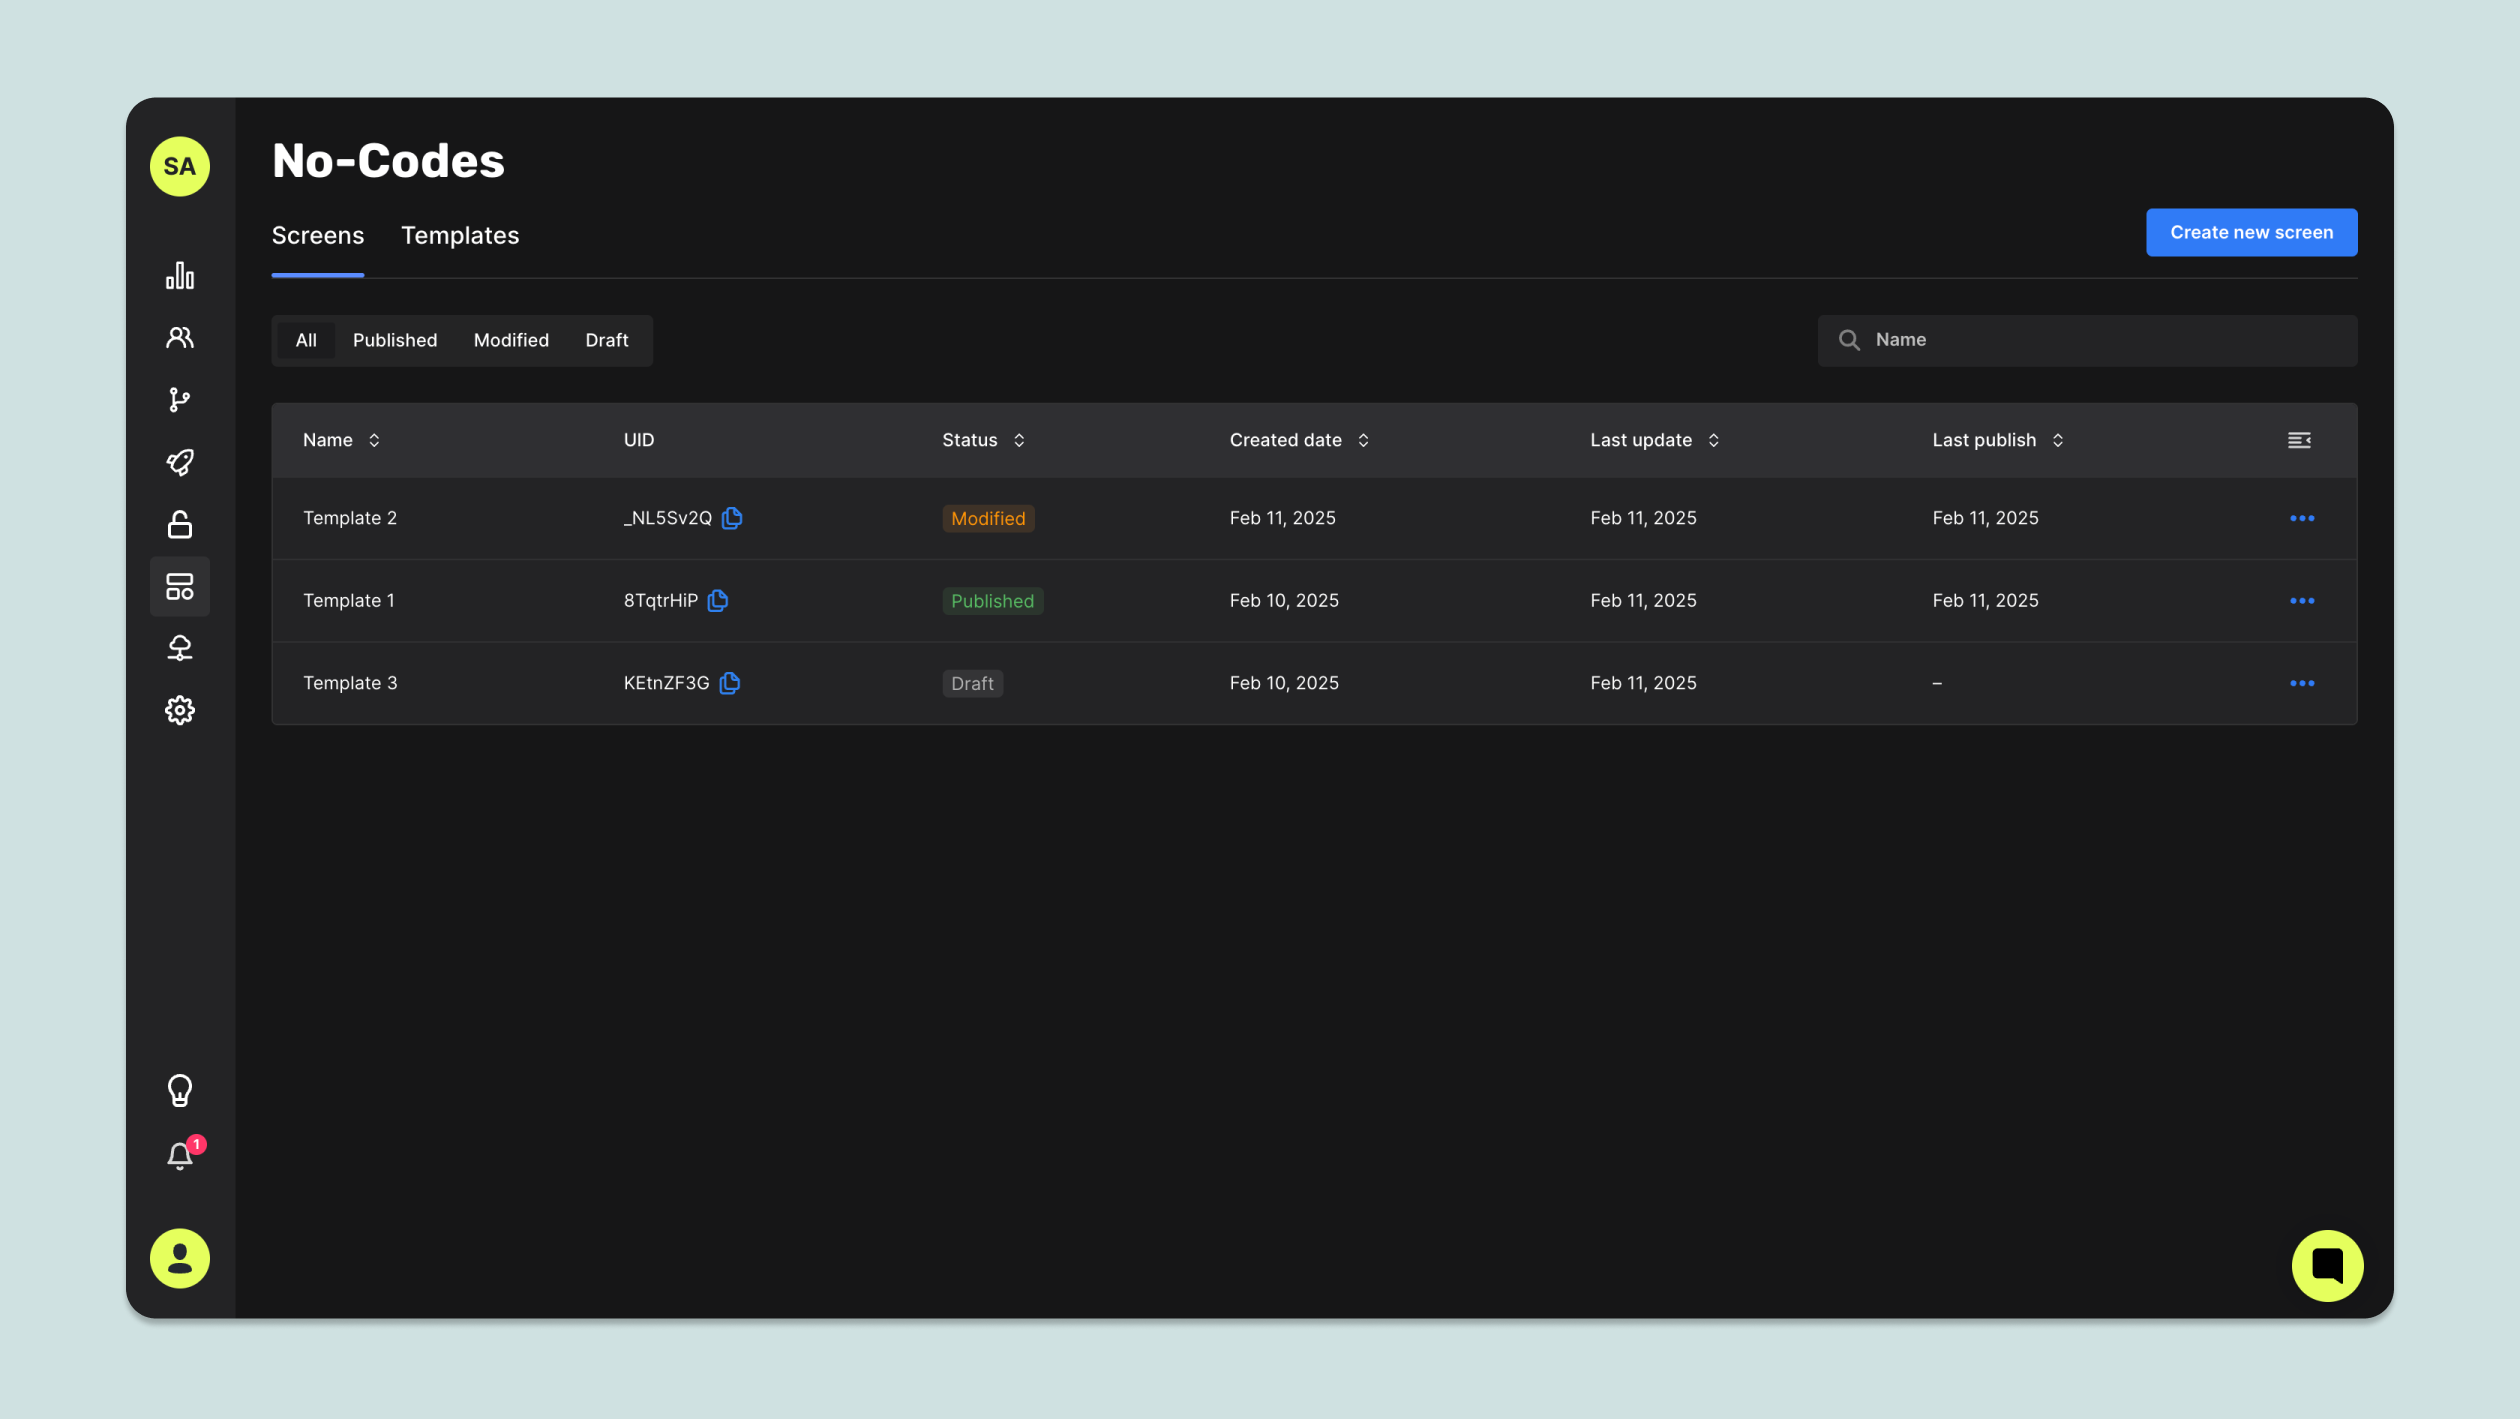
Task: Click the branch flow sidebar icon
Action: click(x=180, y=400)
